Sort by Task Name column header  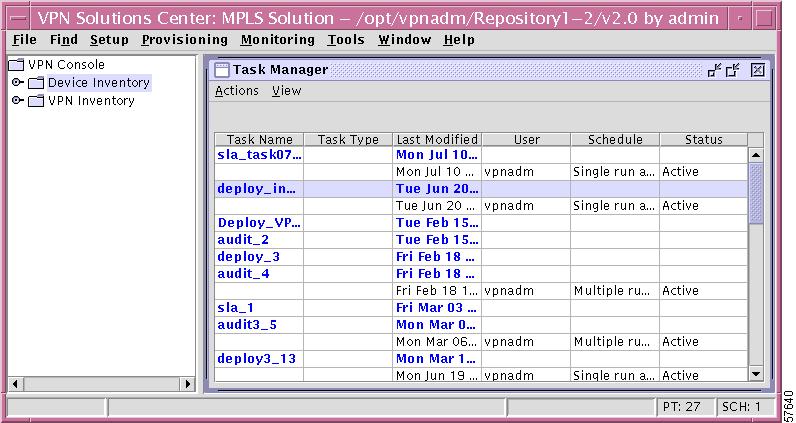[x=259, y=140]
